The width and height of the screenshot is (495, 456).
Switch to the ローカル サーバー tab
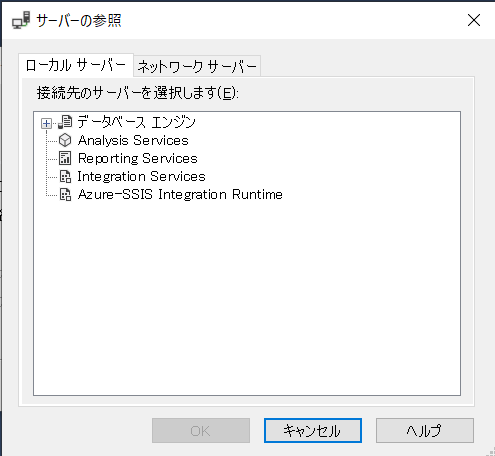click(x=76, y=65)
